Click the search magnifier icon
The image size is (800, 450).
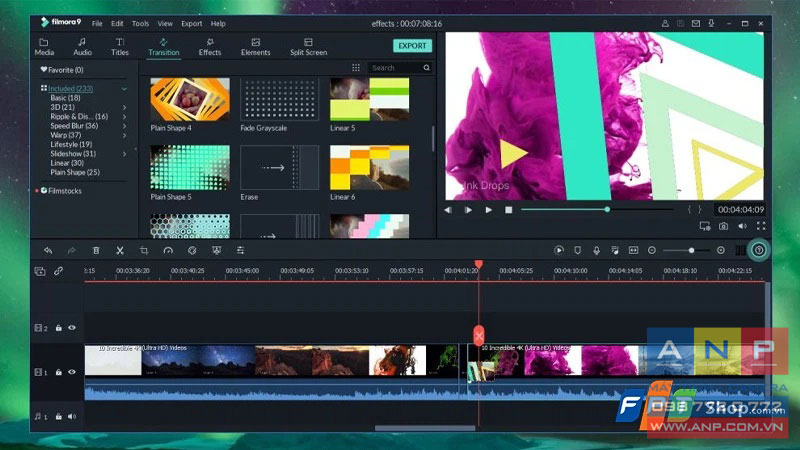[x=427, y=68]
